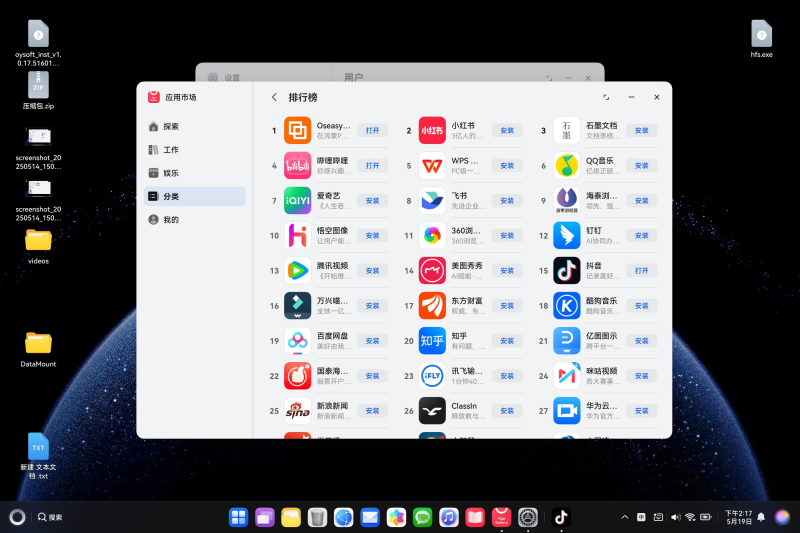Install 万兴喵影 via 安装 button
The height and width of the screenshot is (533, 800).
pos(372,306)
